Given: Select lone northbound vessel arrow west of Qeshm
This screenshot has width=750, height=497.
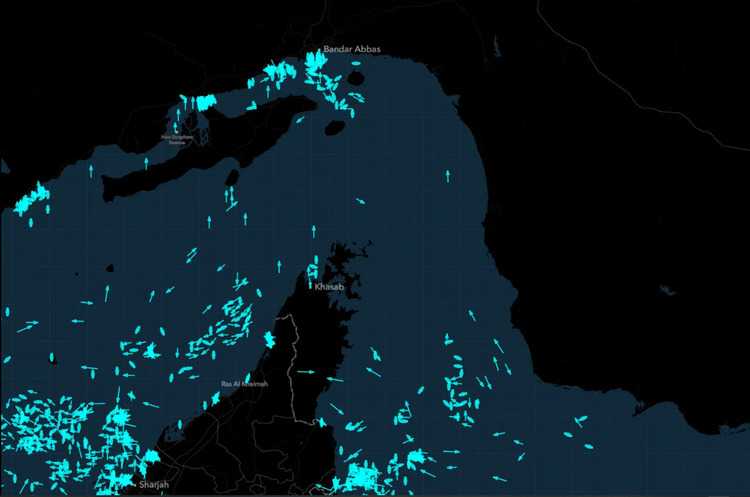Looking at the screenshot, I should click(92, 171).
